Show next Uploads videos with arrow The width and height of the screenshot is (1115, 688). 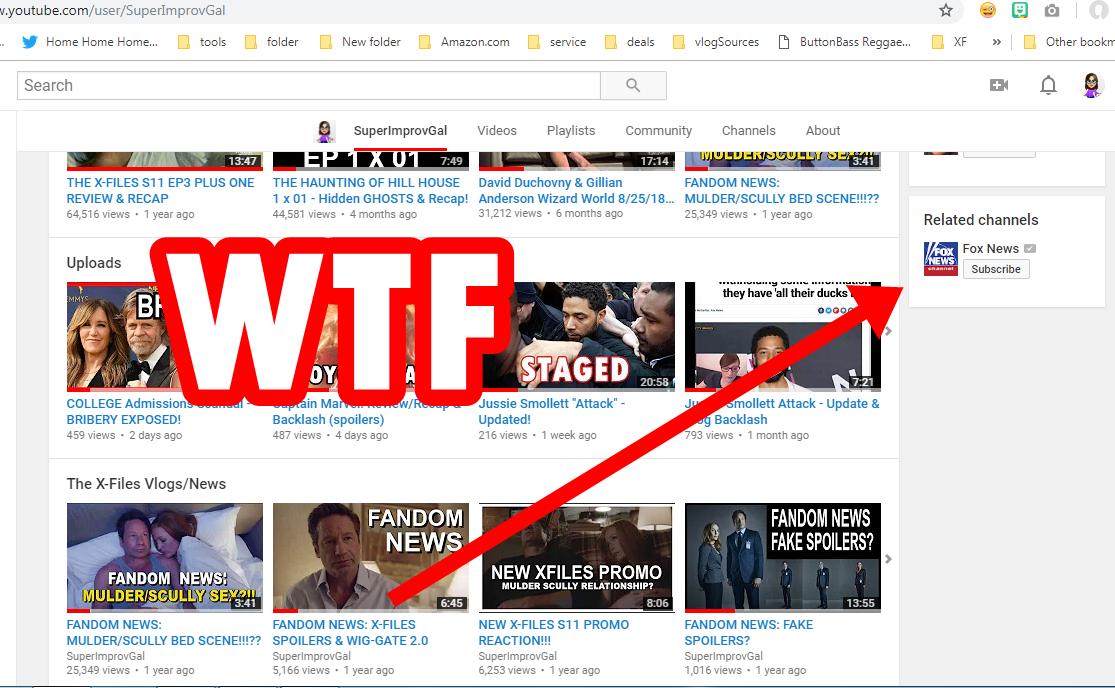(887, 331)
